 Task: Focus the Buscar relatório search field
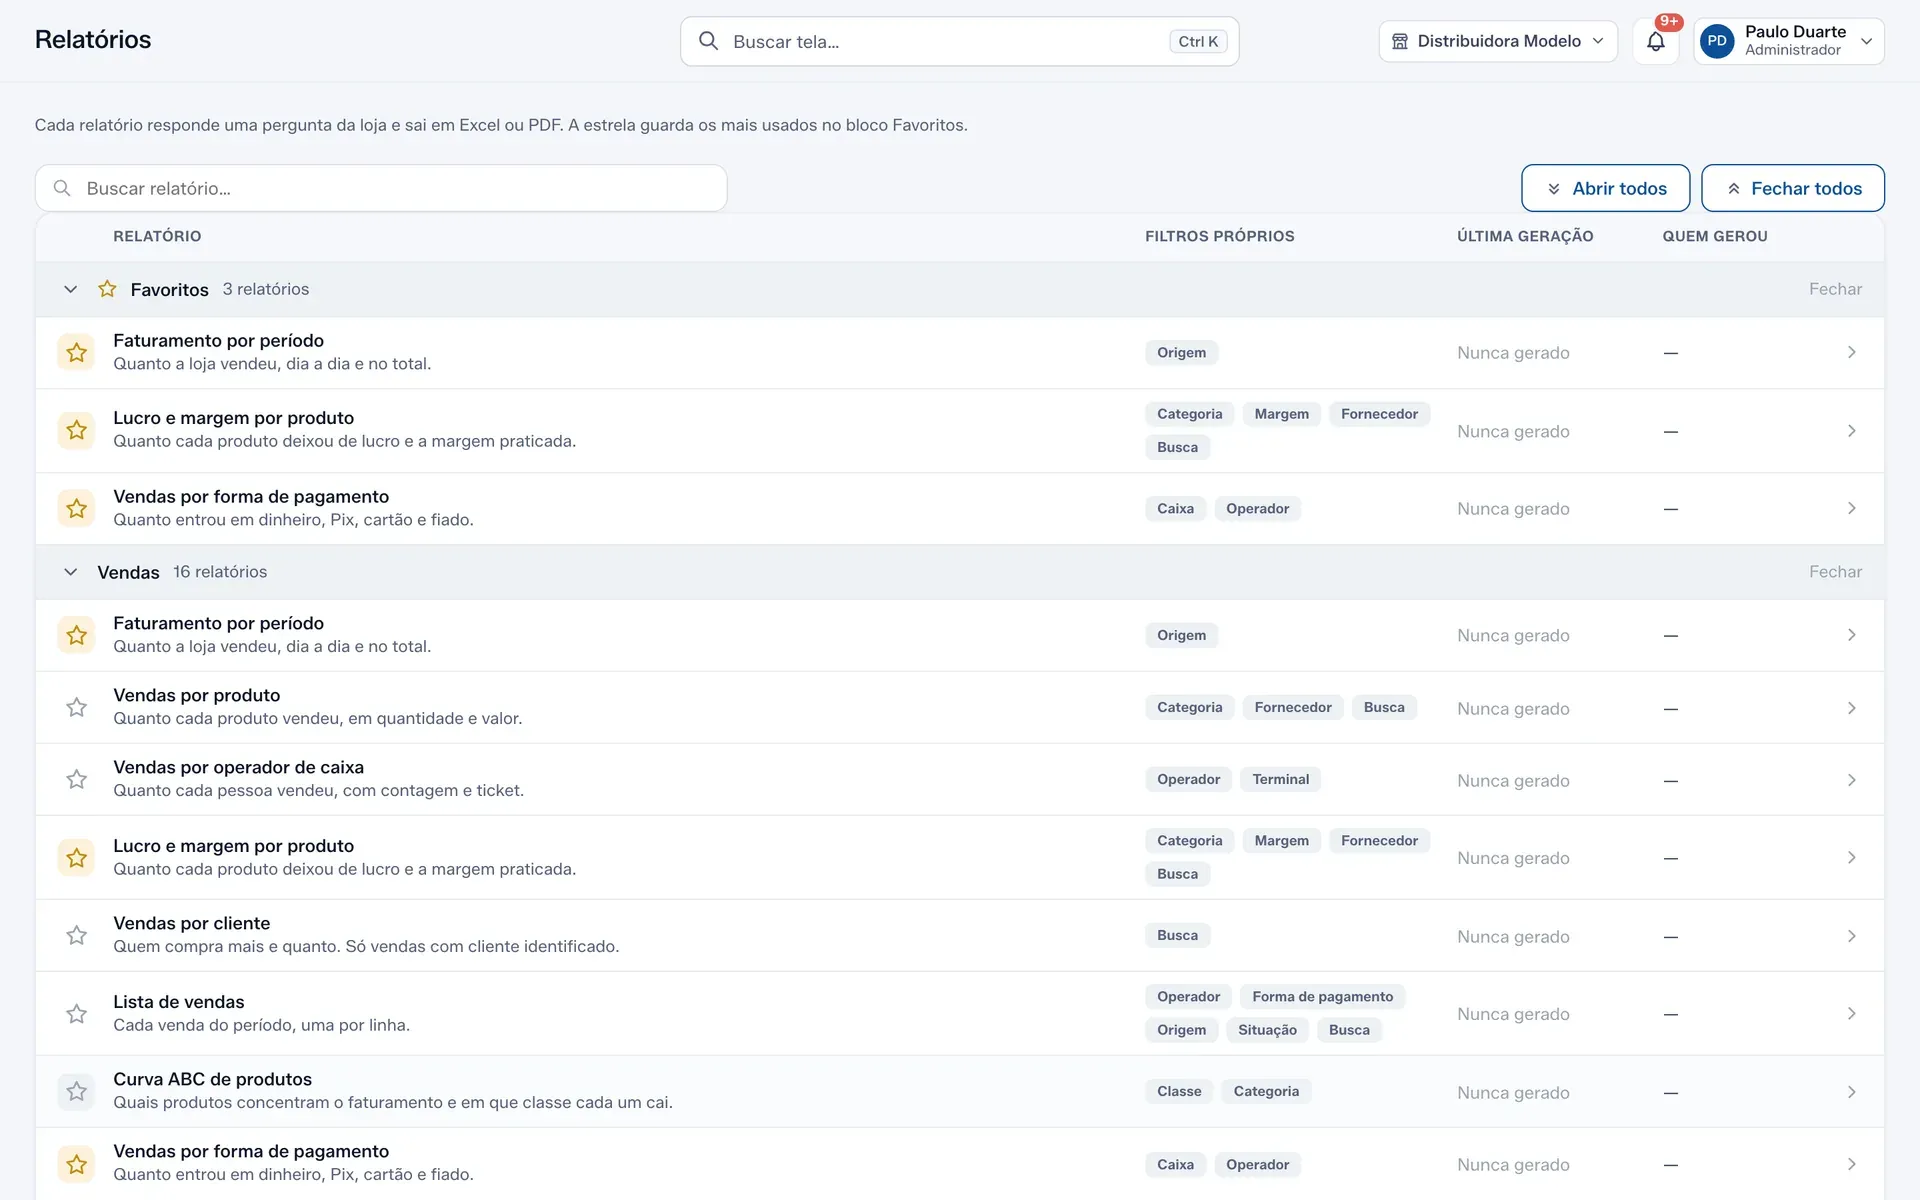click(x=381, y=188)
